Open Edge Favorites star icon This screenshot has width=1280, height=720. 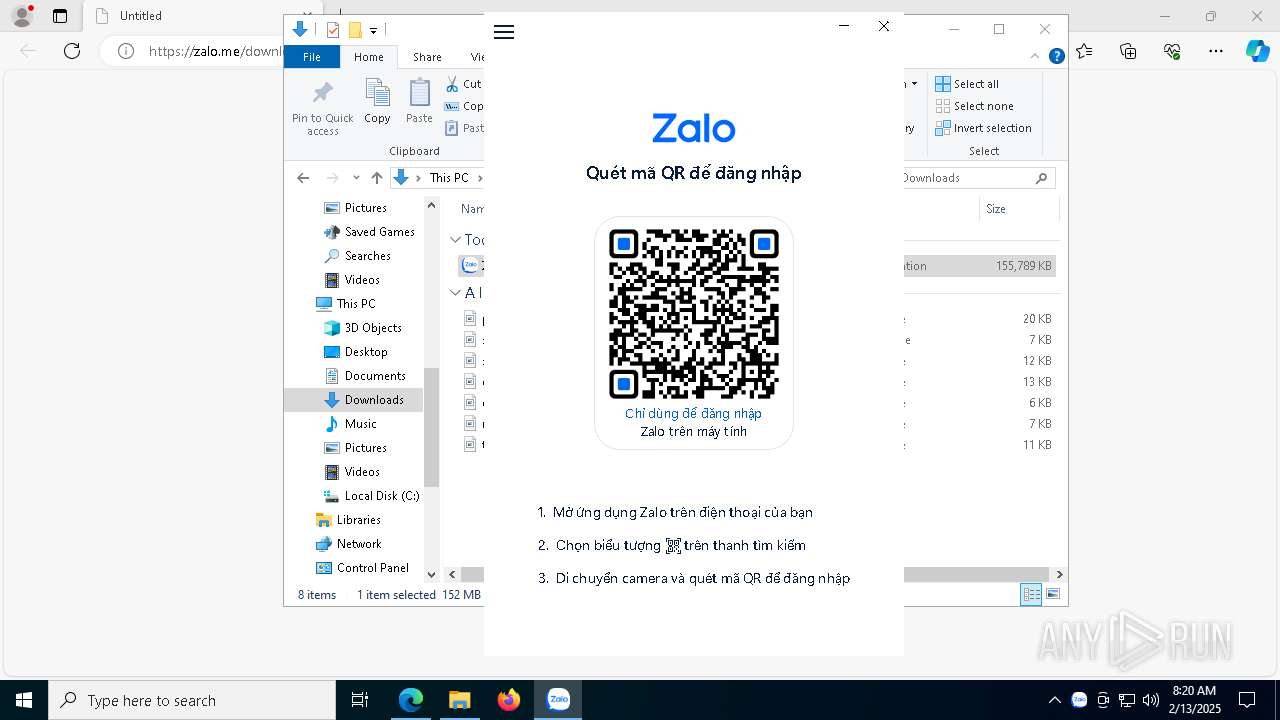point(1084,51)
